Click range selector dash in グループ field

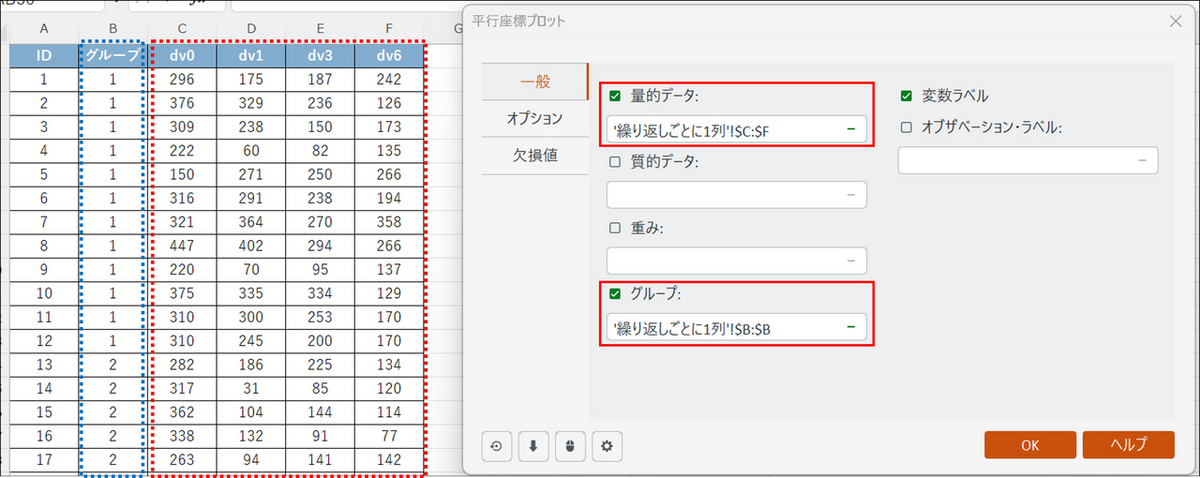[850, 326]
